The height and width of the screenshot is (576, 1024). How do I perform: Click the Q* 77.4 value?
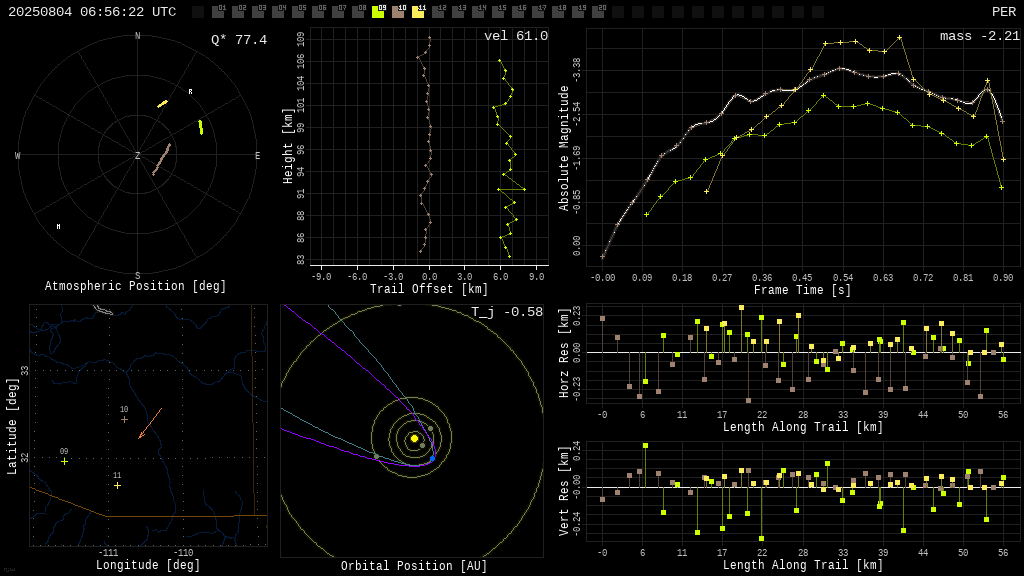click(x=239, y=40)
